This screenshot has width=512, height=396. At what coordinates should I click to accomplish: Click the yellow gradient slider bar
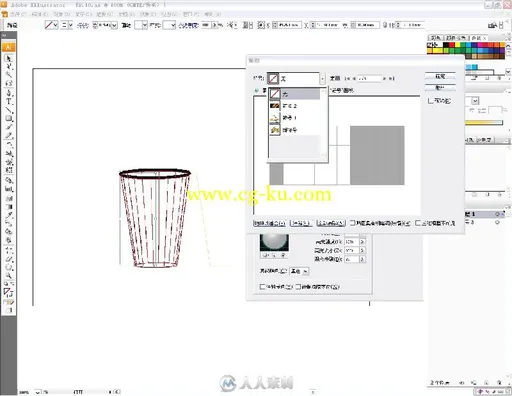(x=484, y=123)
